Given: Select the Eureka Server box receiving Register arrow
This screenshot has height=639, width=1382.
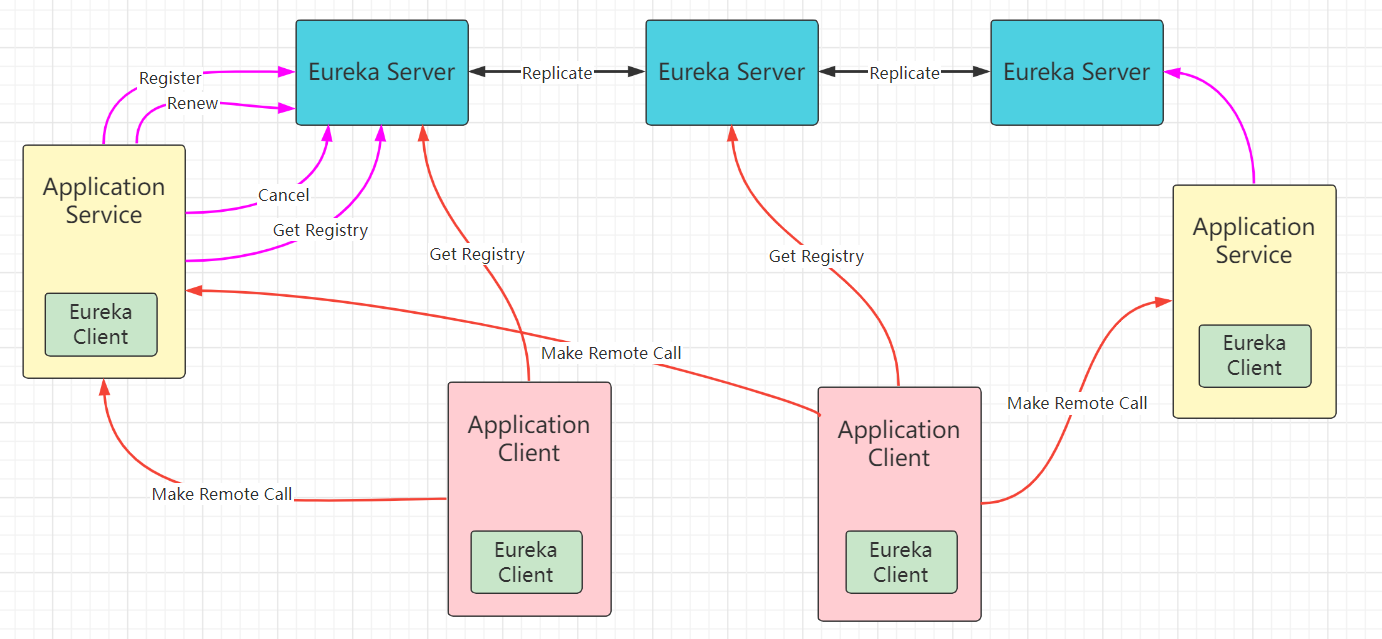Looking at the screenshot, I should 382,72.
